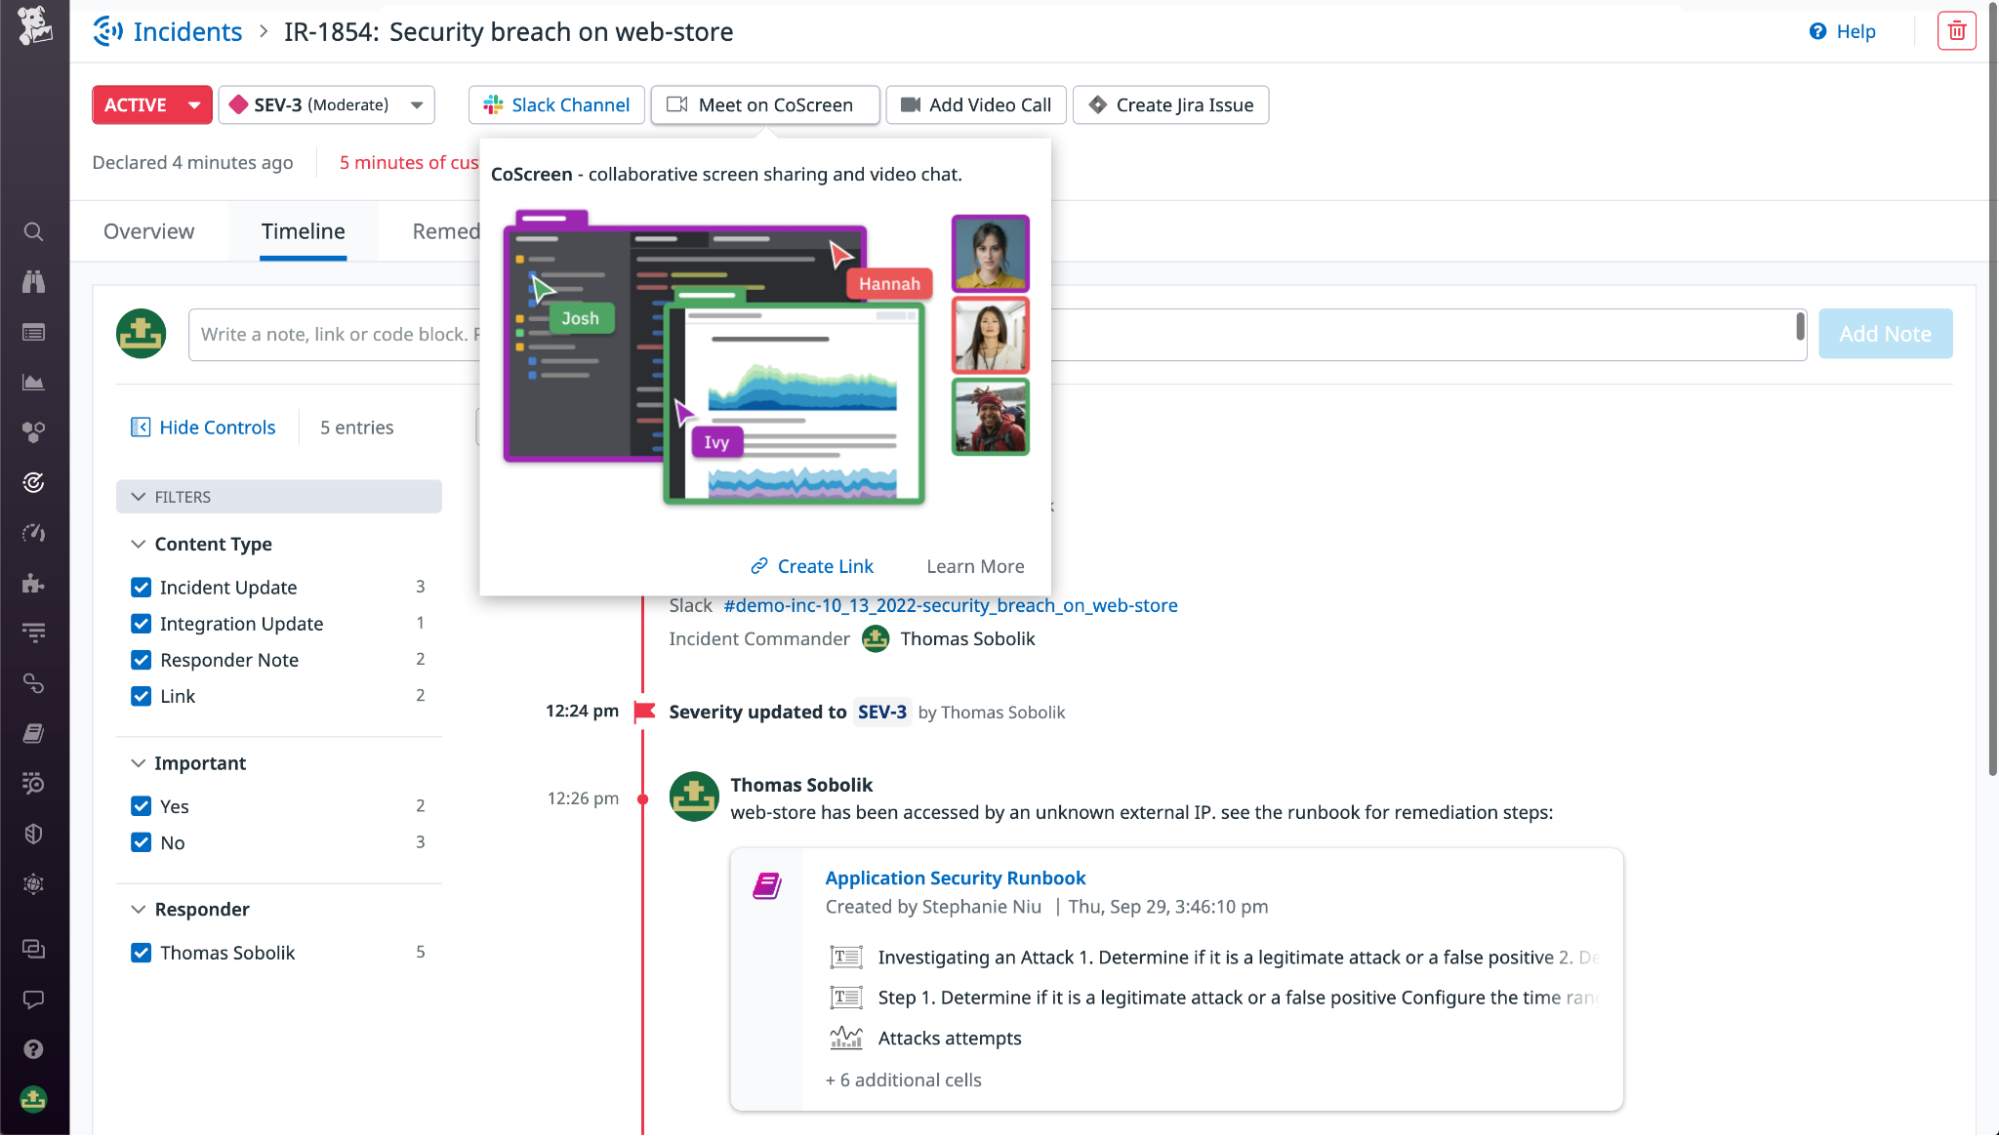The image size is (1999, 1136).
Task: Select the Timeline tab
Action: pos(303,231)
